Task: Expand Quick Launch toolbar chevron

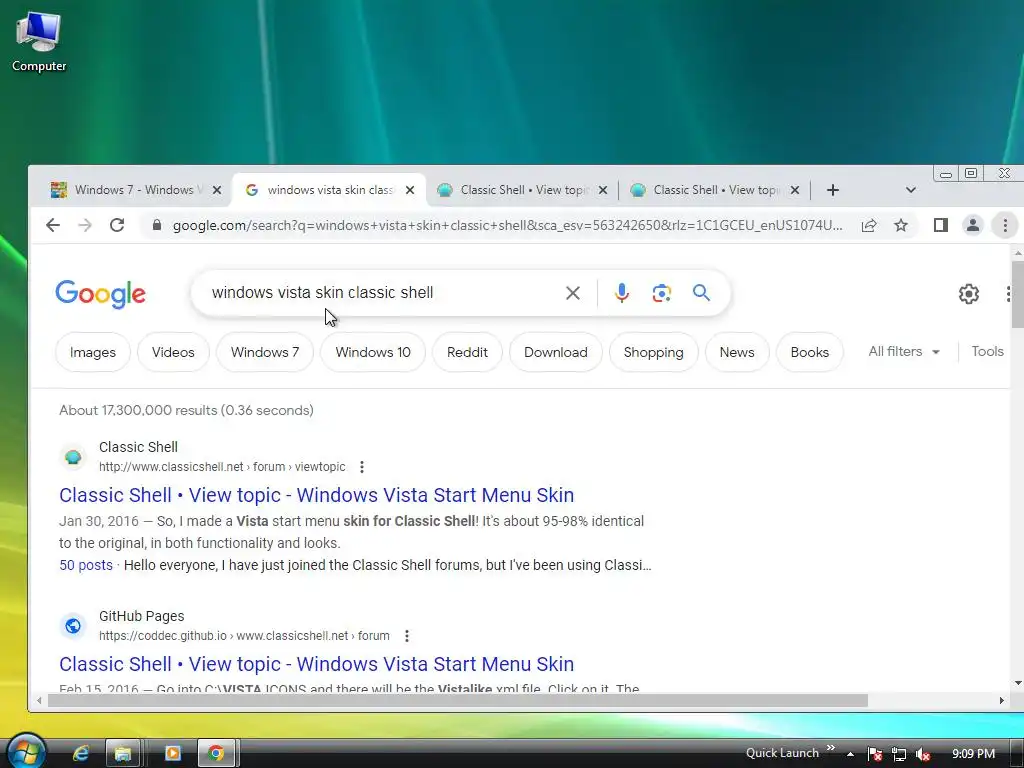Action: coord(831,748)
